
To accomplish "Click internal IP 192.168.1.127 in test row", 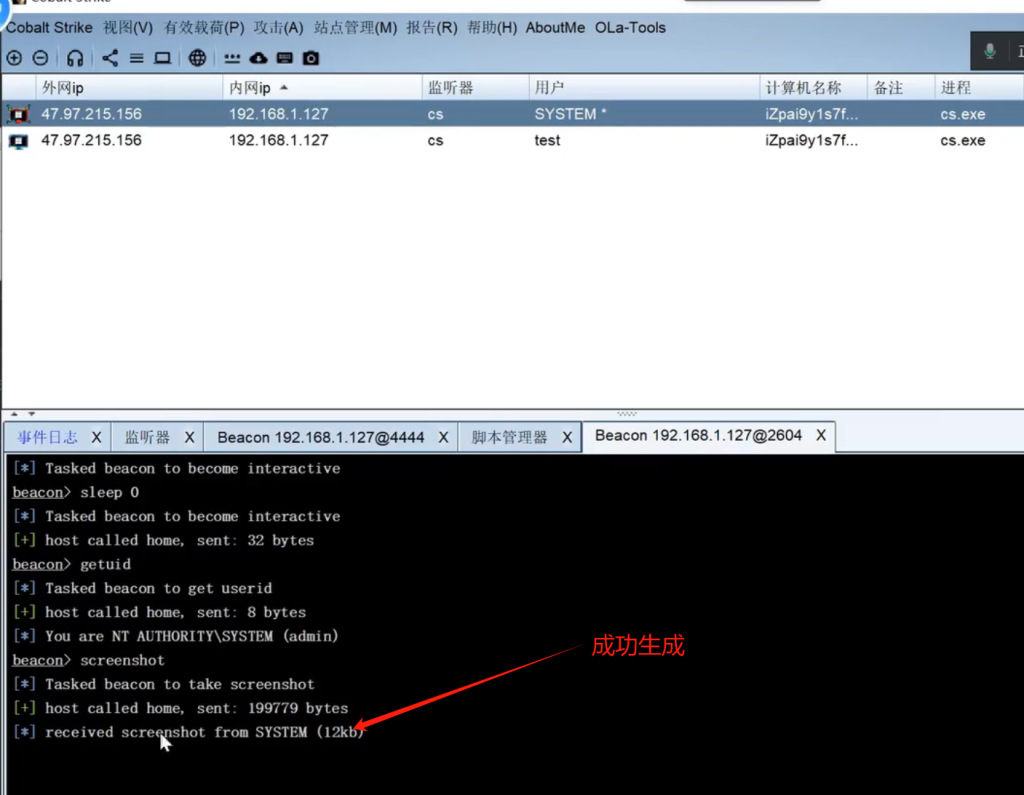I will pos(279,140).
